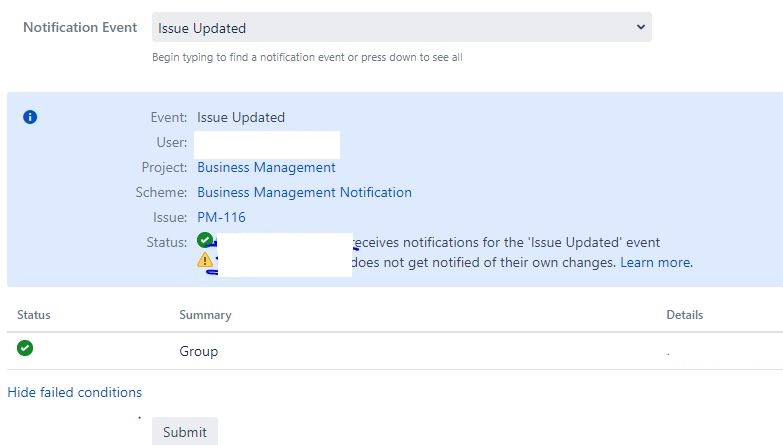Click the 'User:' label in info panel
This screenshot has height=445, width=783.
coord(172,142)
